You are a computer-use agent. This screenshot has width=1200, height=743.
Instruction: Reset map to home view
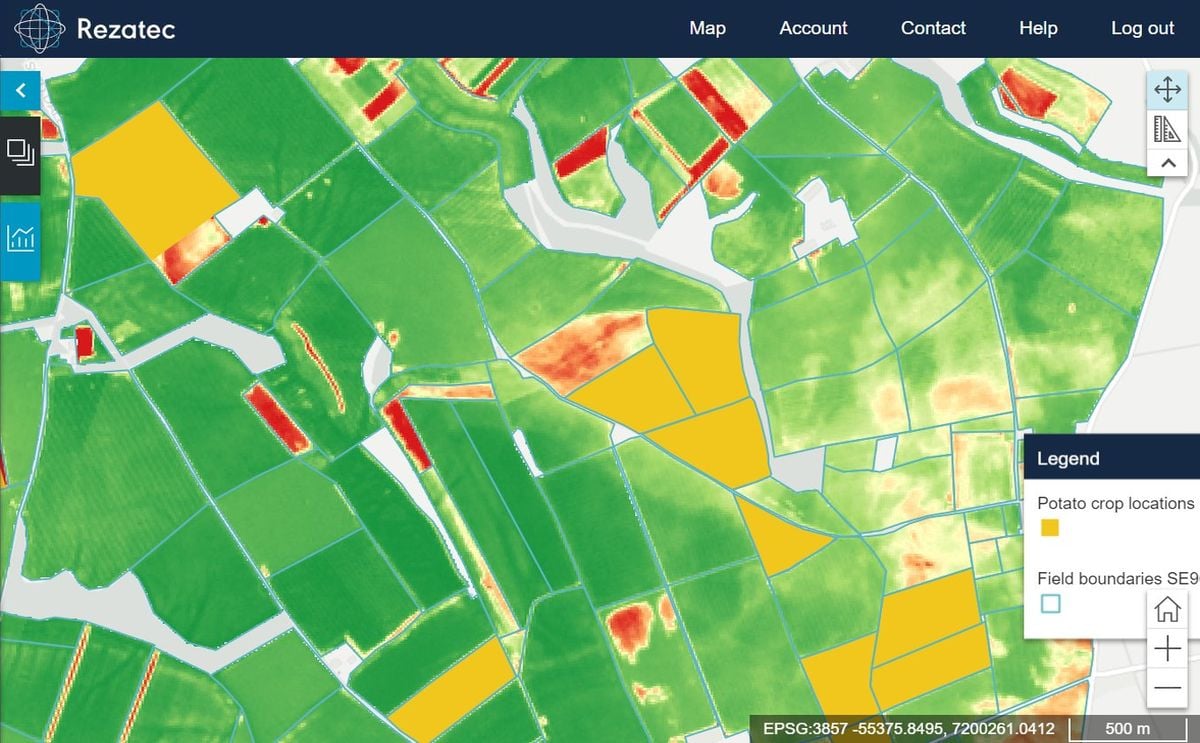tap(1167, 609)
